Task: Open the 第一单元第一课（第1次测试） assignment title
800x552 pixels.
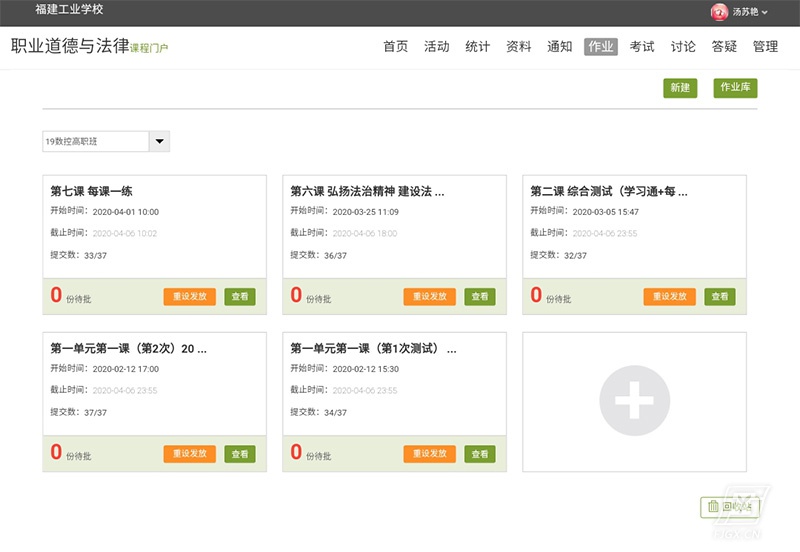Action: [373, 349]
